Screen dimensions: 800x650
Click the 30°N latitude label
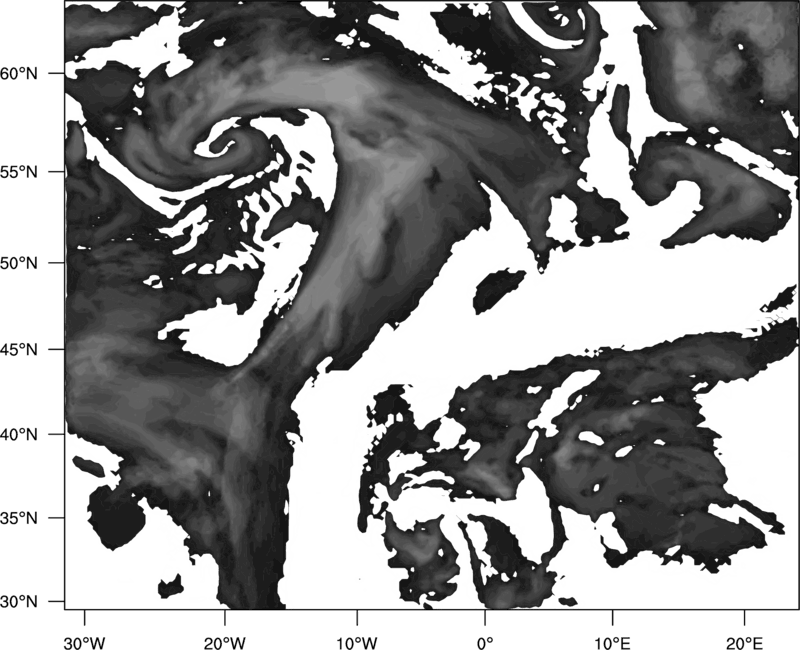click(x=19, y=602)
